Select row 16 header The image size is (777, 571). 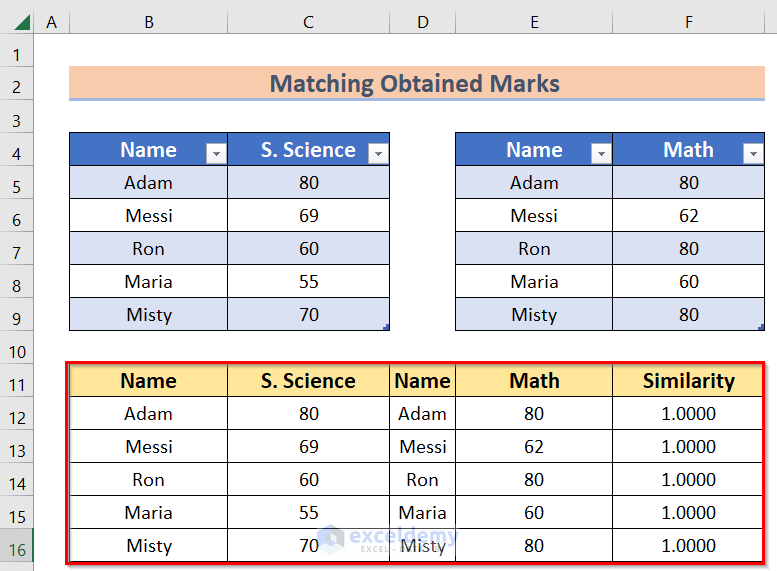[x=18, y=546]
